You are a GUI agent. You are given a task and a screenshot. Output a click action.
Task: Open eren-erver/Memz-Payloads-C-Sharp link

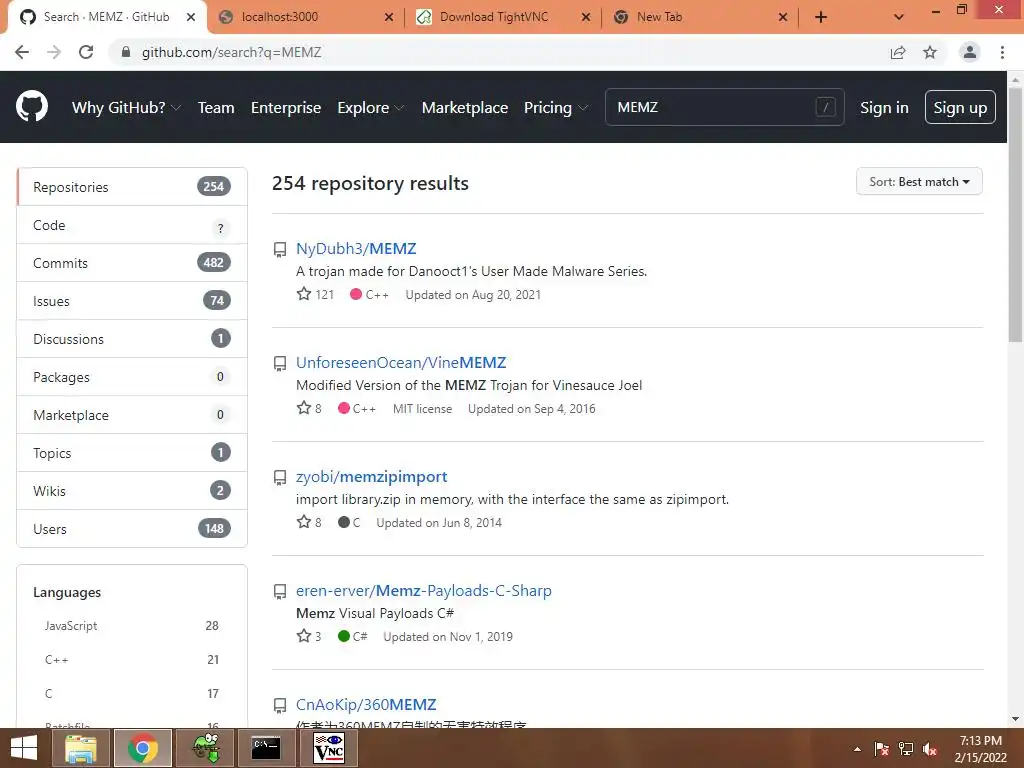[424, 590]
